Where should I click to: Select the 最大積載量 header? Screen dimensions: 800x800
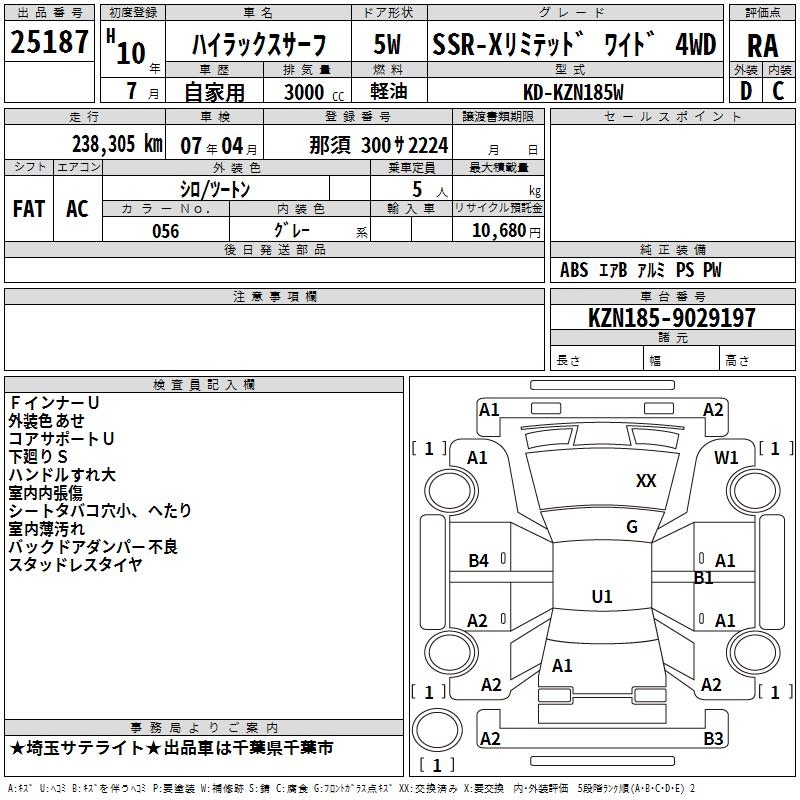click(498, 167)
